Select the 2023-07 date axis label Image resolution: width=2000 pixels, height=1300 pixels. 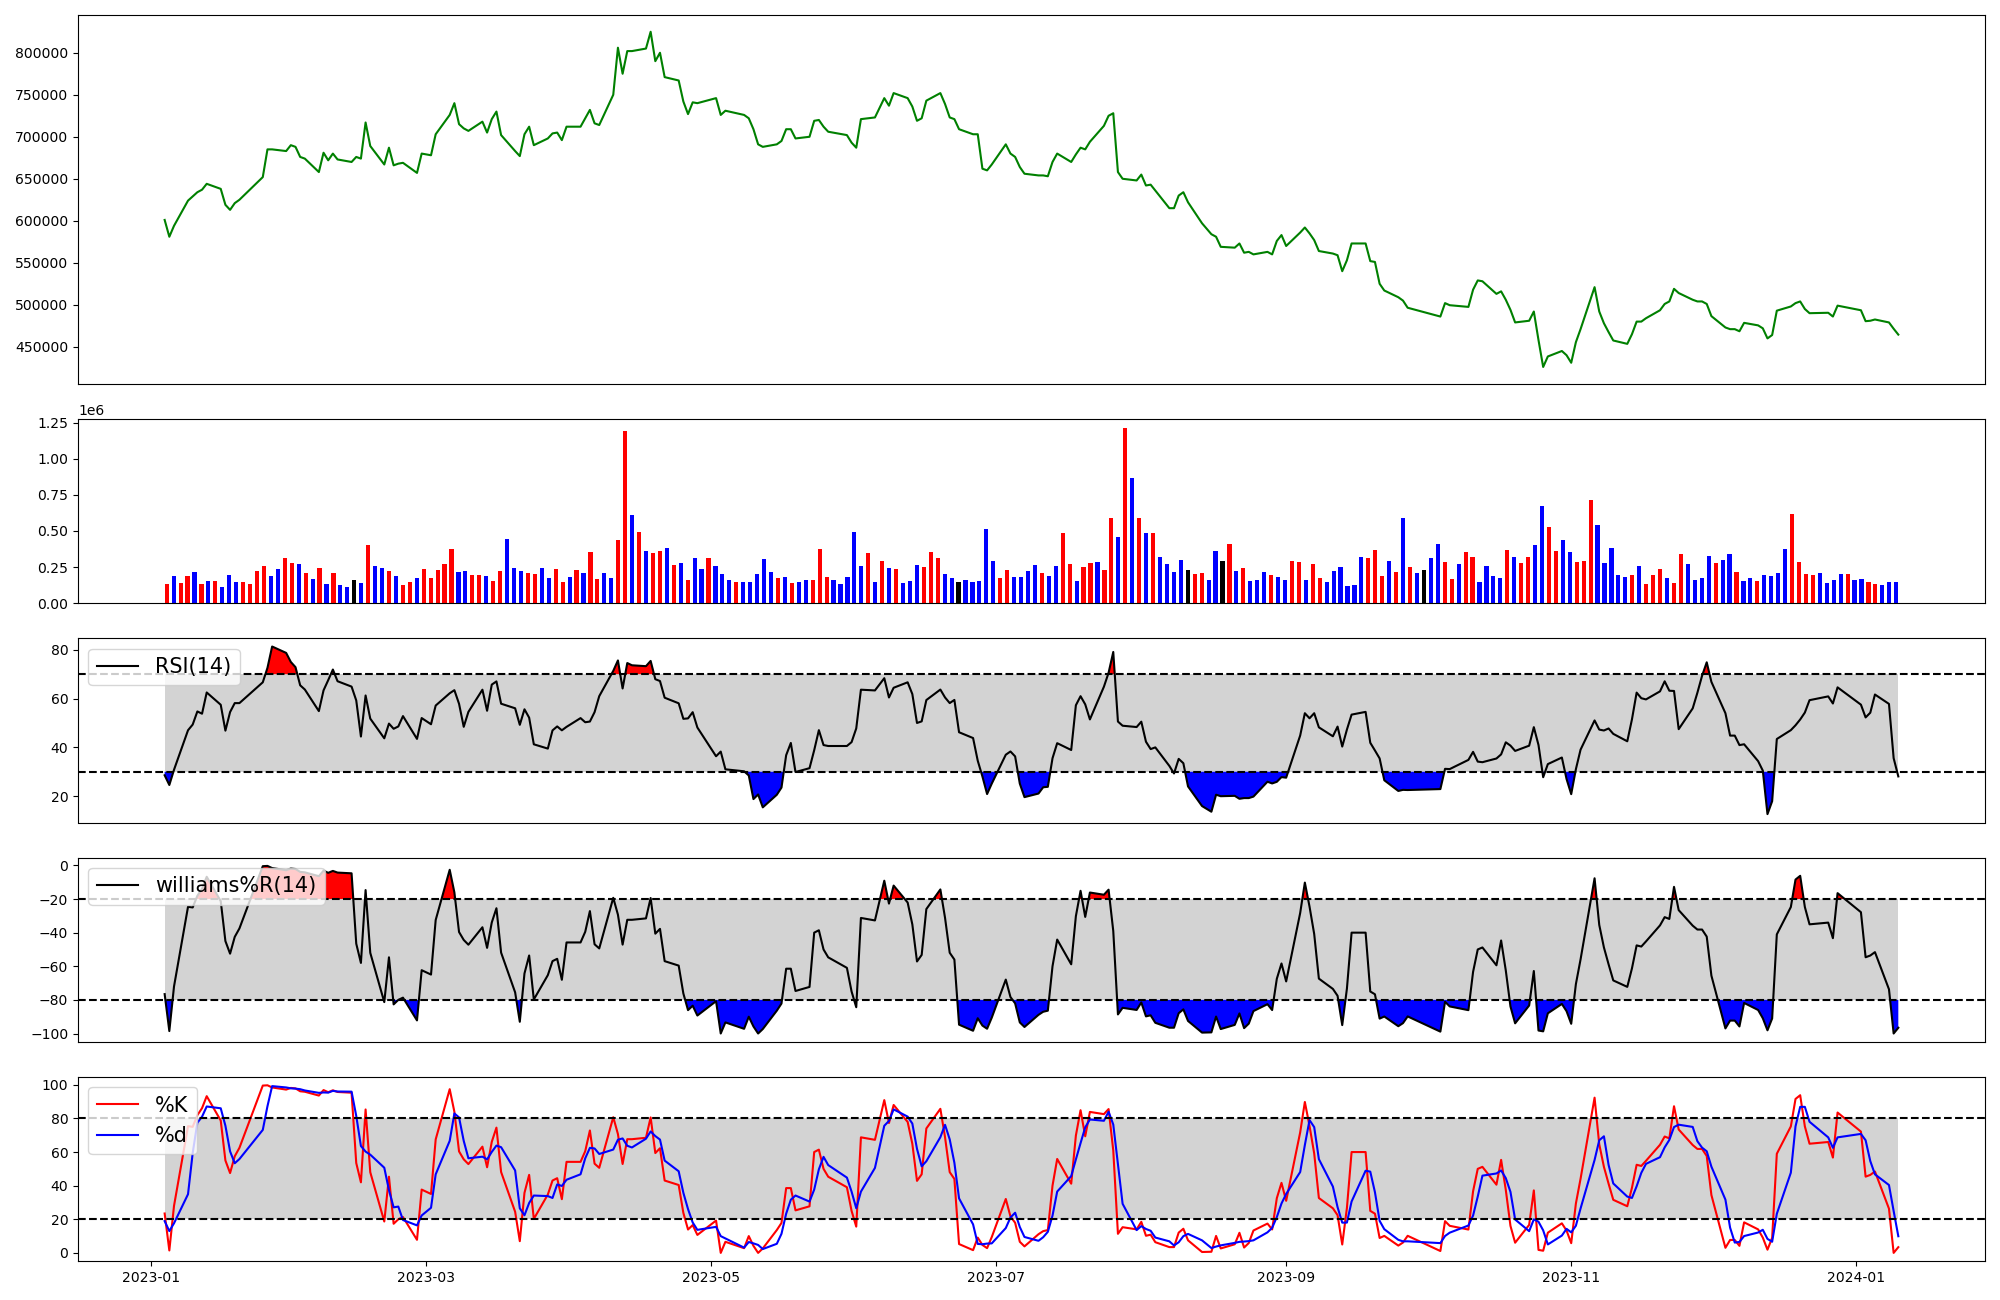coord(996,1277)
